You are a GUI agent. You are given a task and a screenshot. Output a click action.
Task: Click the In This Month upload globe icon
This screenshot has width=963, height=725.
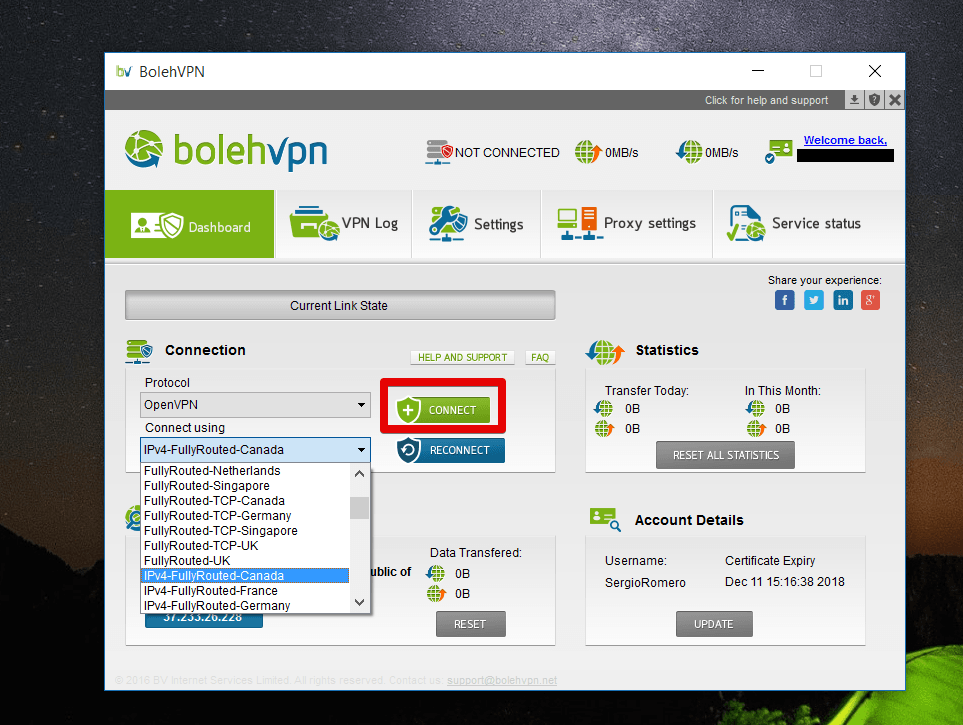(x=756, y=428)
